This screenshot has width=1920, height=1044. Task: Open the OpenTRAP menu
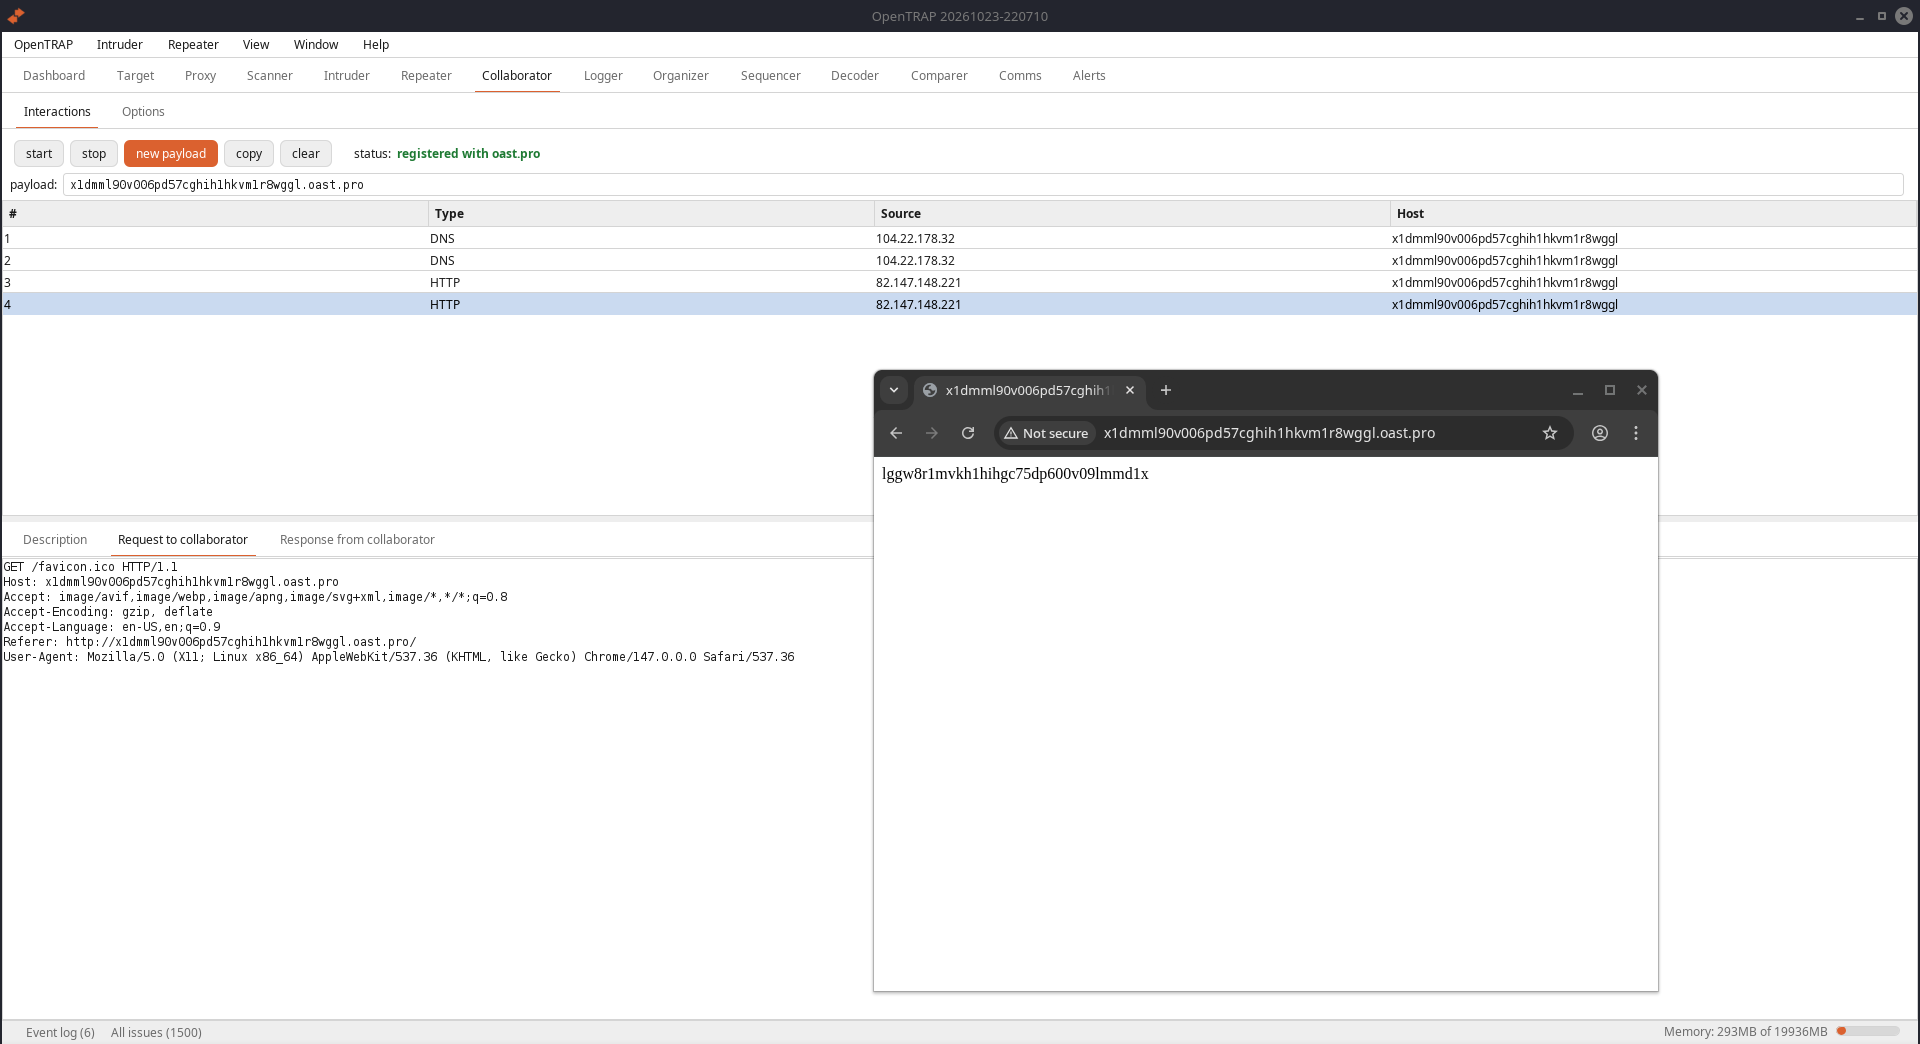pyautogui.click(x=43, y=44)
